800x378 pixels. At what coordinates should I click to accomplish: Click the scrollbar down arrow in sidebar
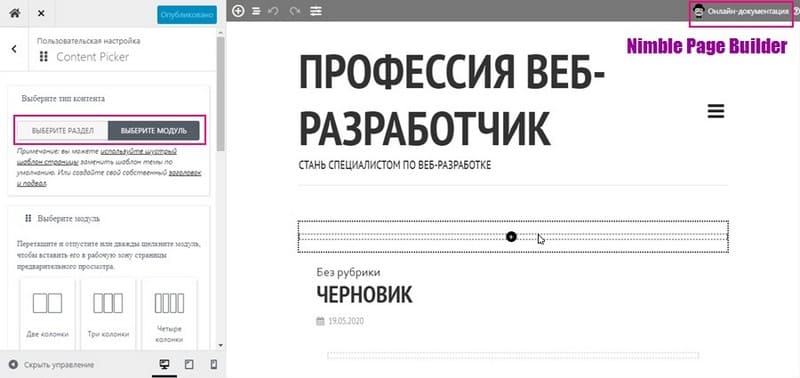220,345
